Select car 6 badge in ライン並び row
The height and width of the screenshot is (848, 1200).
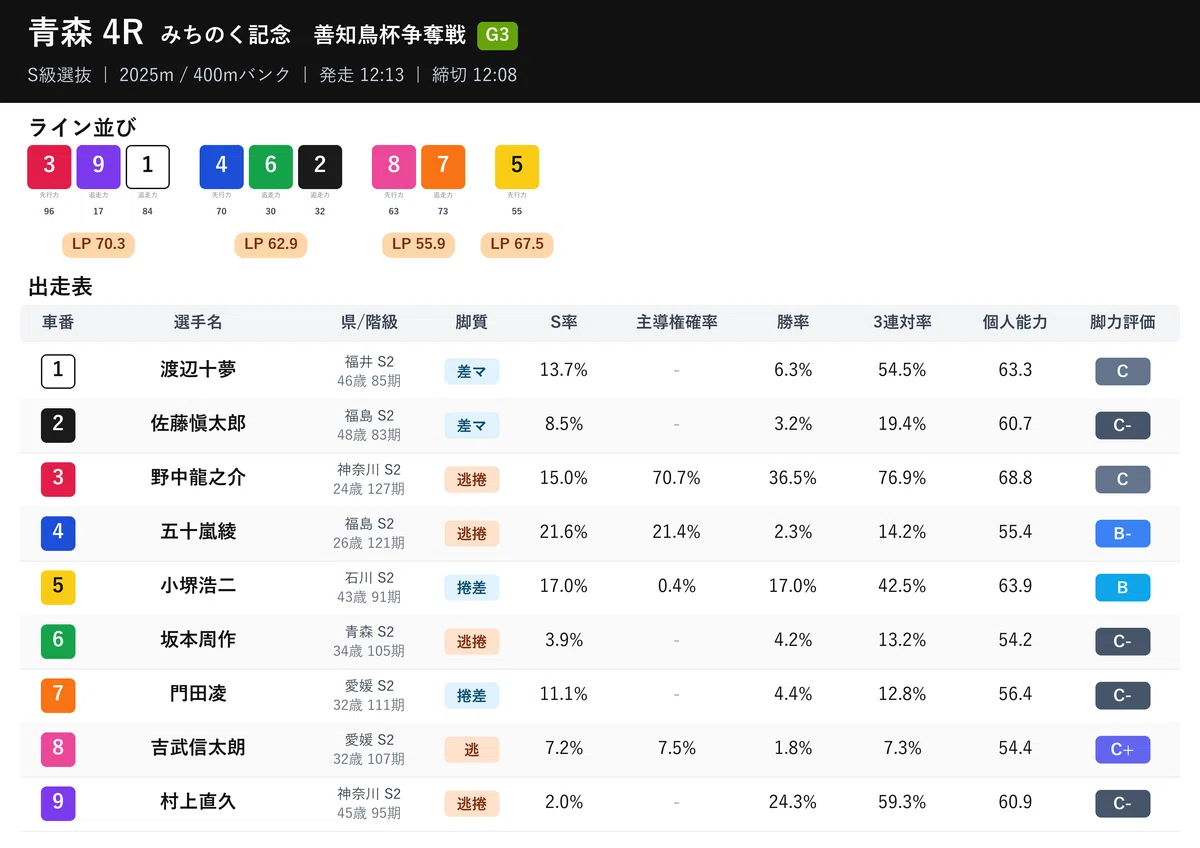(270, 167)
